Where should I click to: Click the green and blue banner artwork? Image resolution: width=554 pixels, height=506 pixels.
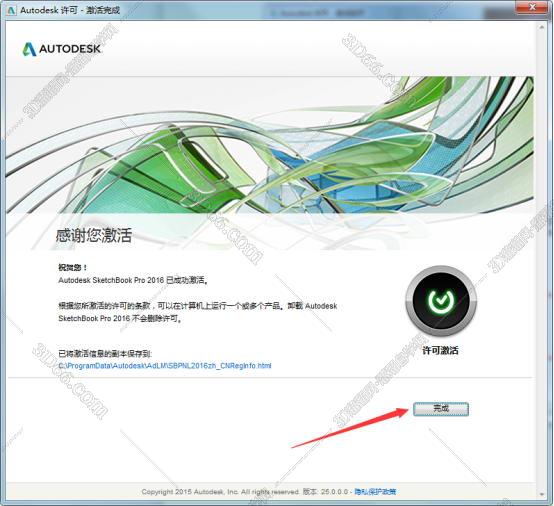click(x=270, y=145)
